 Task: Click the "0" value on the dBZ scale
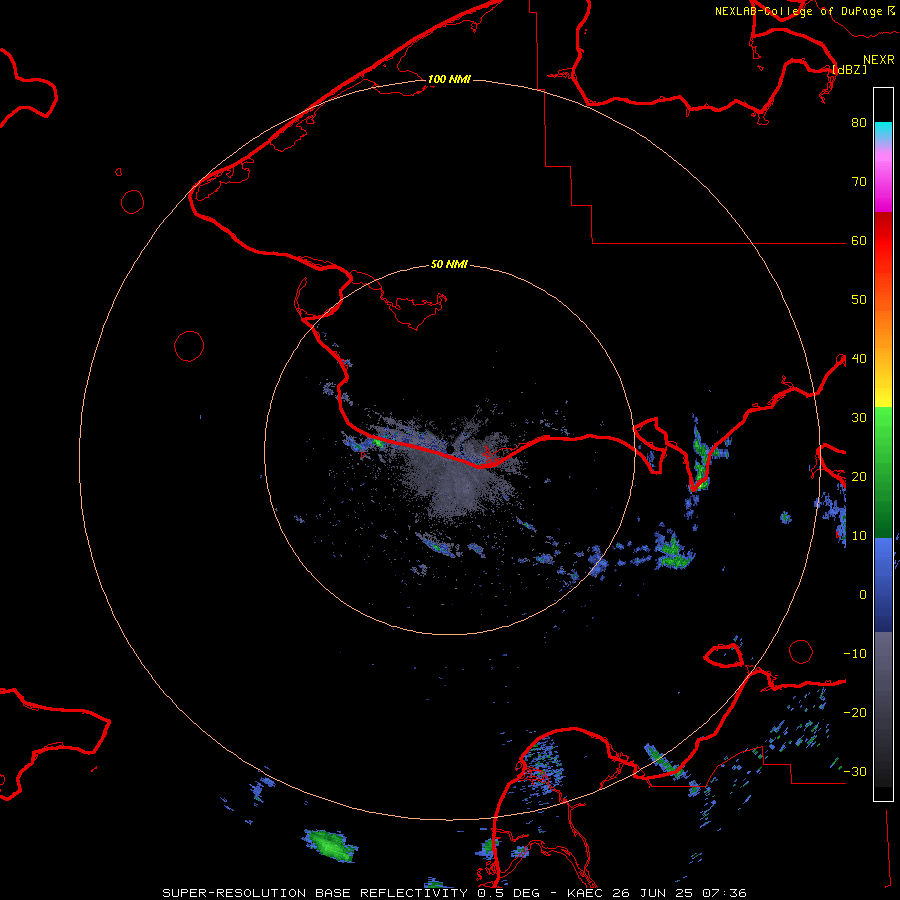click(863, 595)
